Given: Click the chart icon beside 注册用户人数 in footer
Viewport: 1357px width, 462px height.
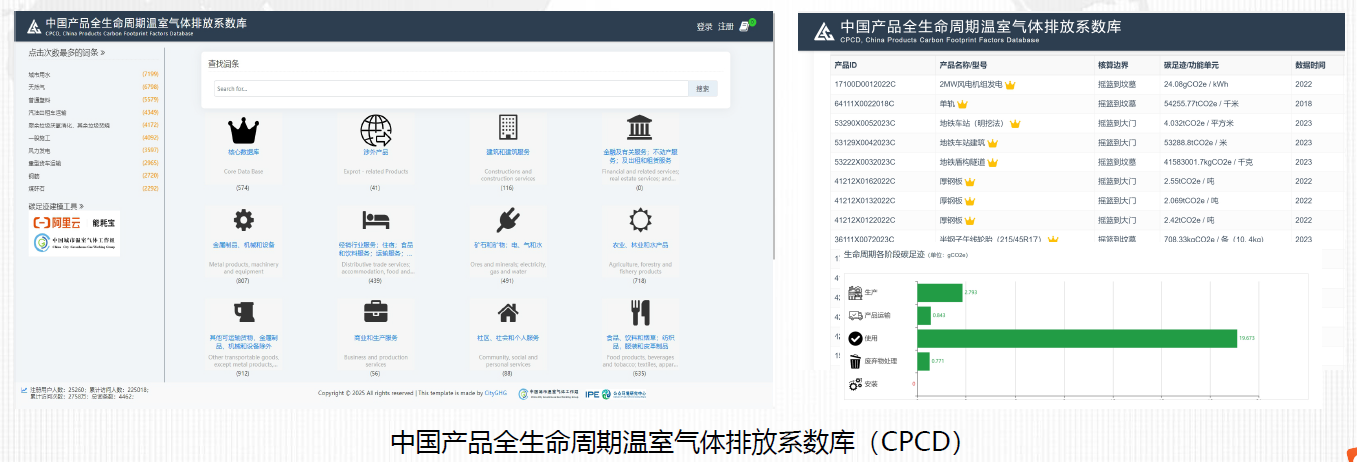Looking at the screenshot, I should [24, 389].
